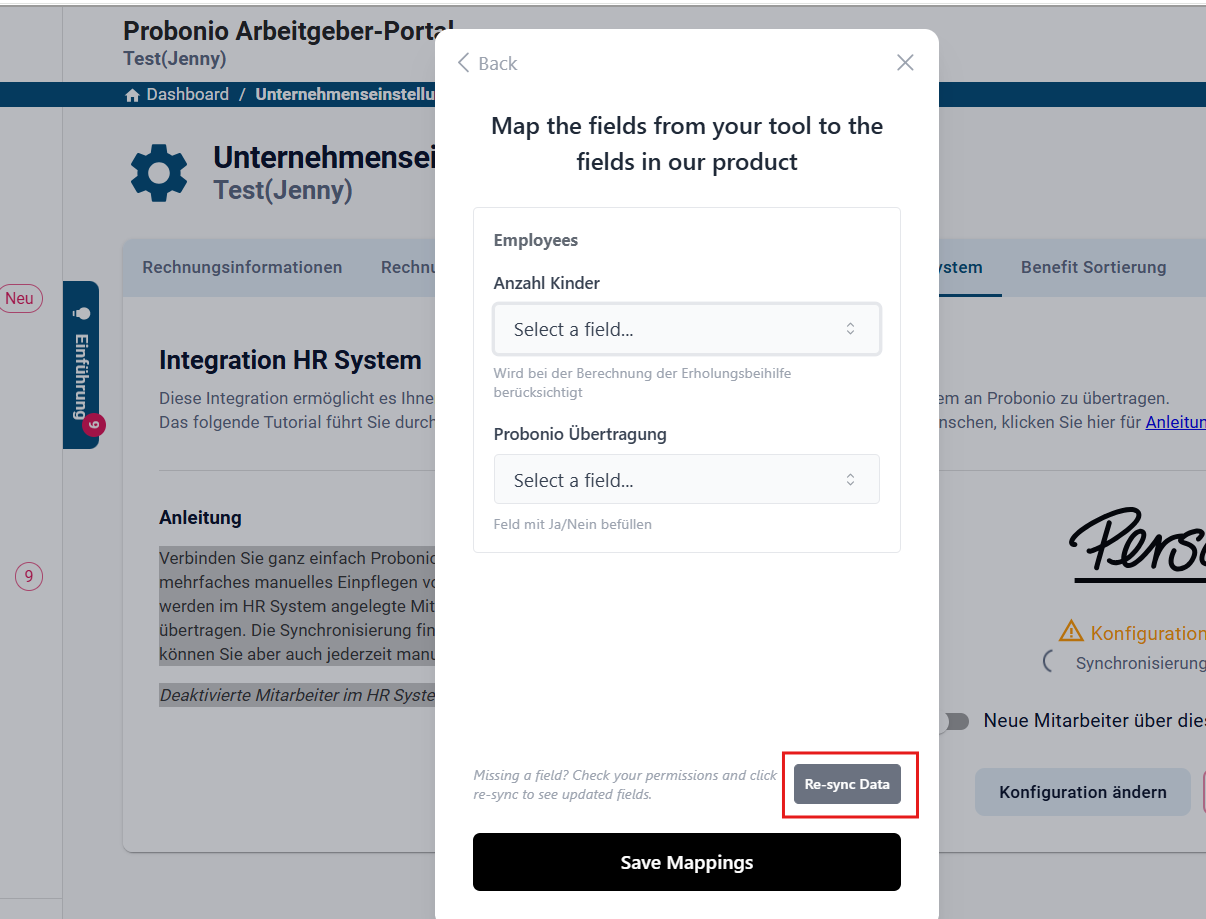Click the 'Feld mit Ja/Nein befüllen' hint
The height and width of the screenshot is (919, 1206).
573,524
